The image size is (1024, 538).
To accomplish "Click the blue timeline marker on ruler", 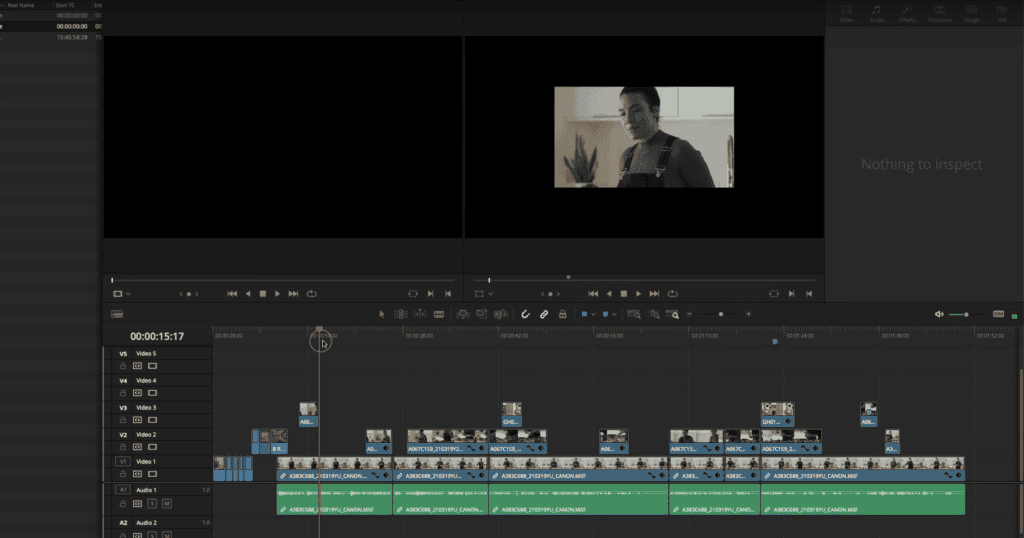I will [x=775, y=341].
